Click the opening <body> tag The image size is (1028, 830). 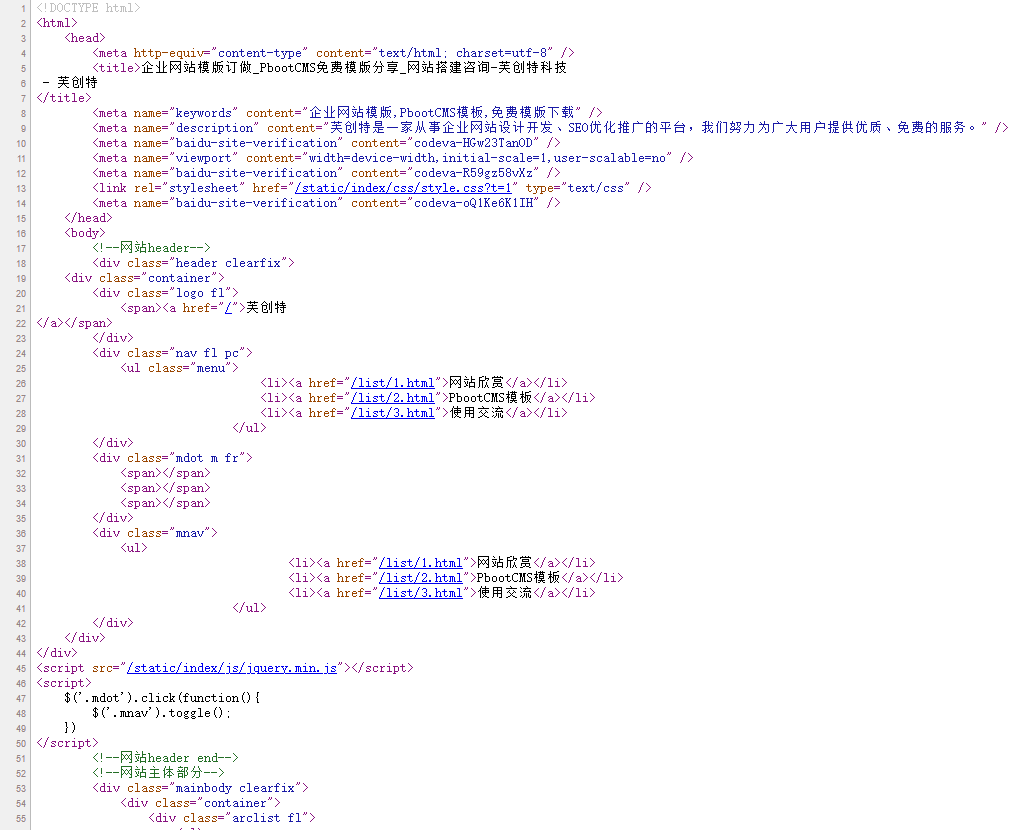coord(85,233)
